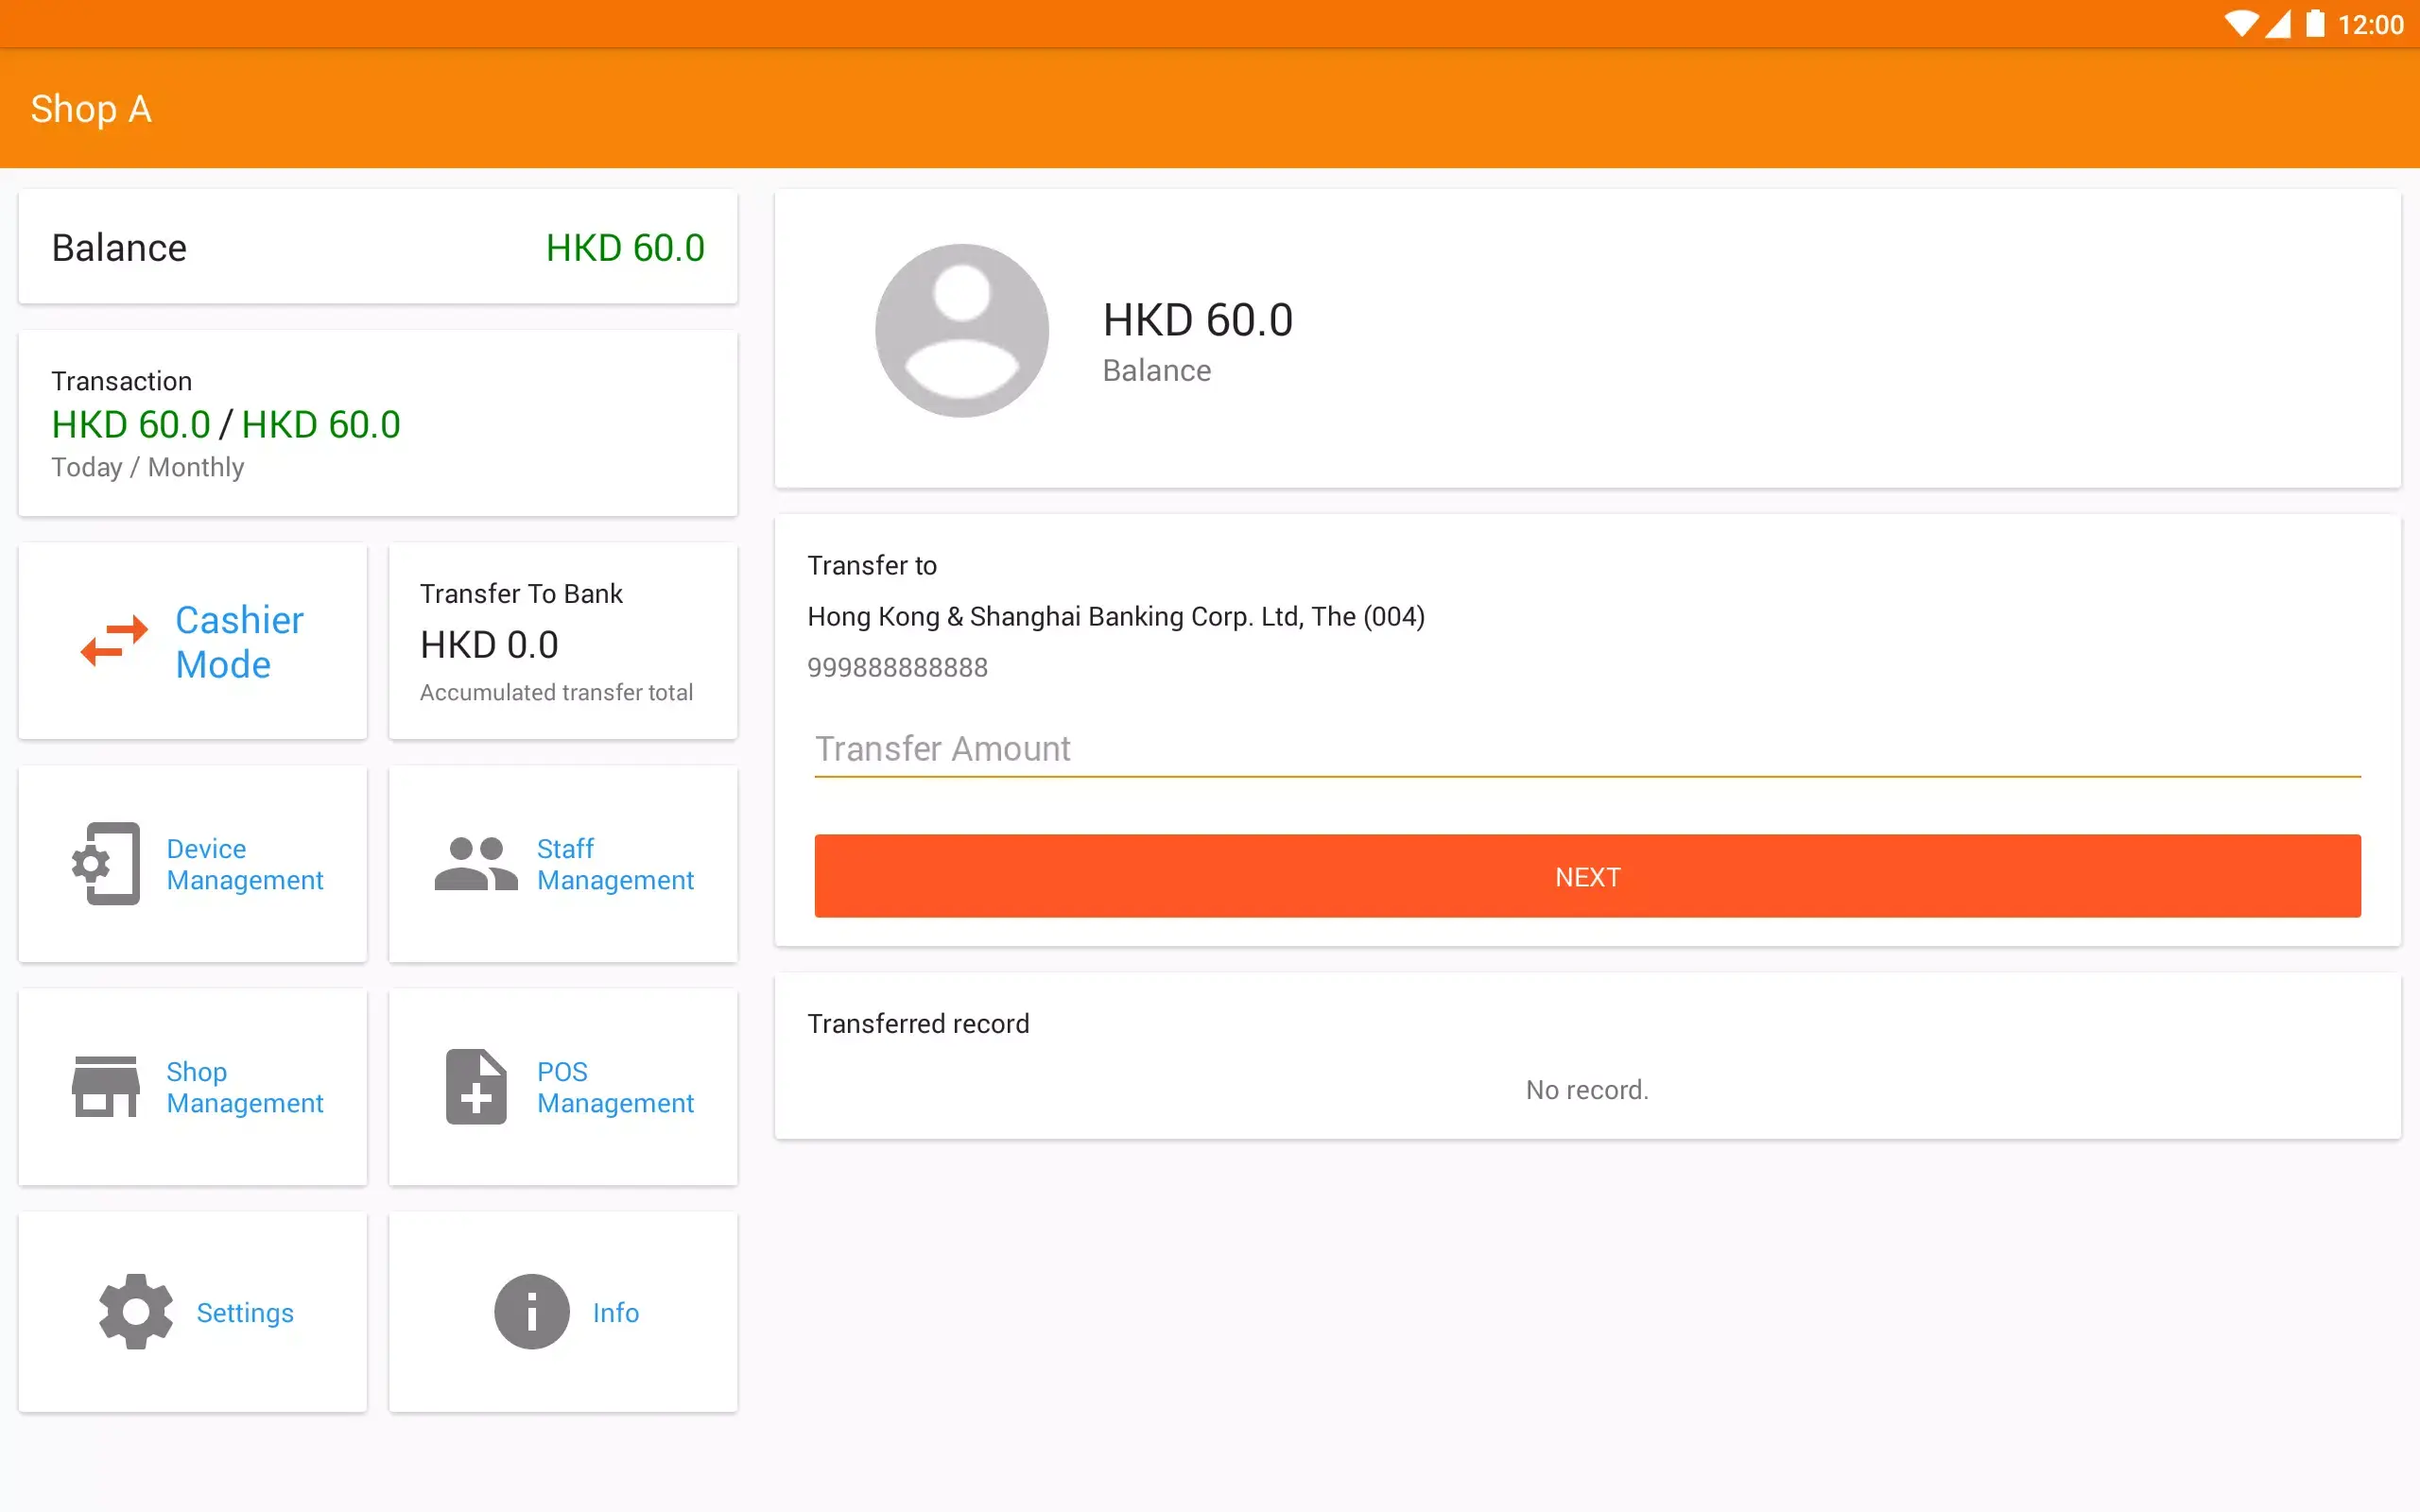The width and height of the screenshot is (2420, 1512).
Task: Open Info via the info icon
Action: pos(529,1311)
